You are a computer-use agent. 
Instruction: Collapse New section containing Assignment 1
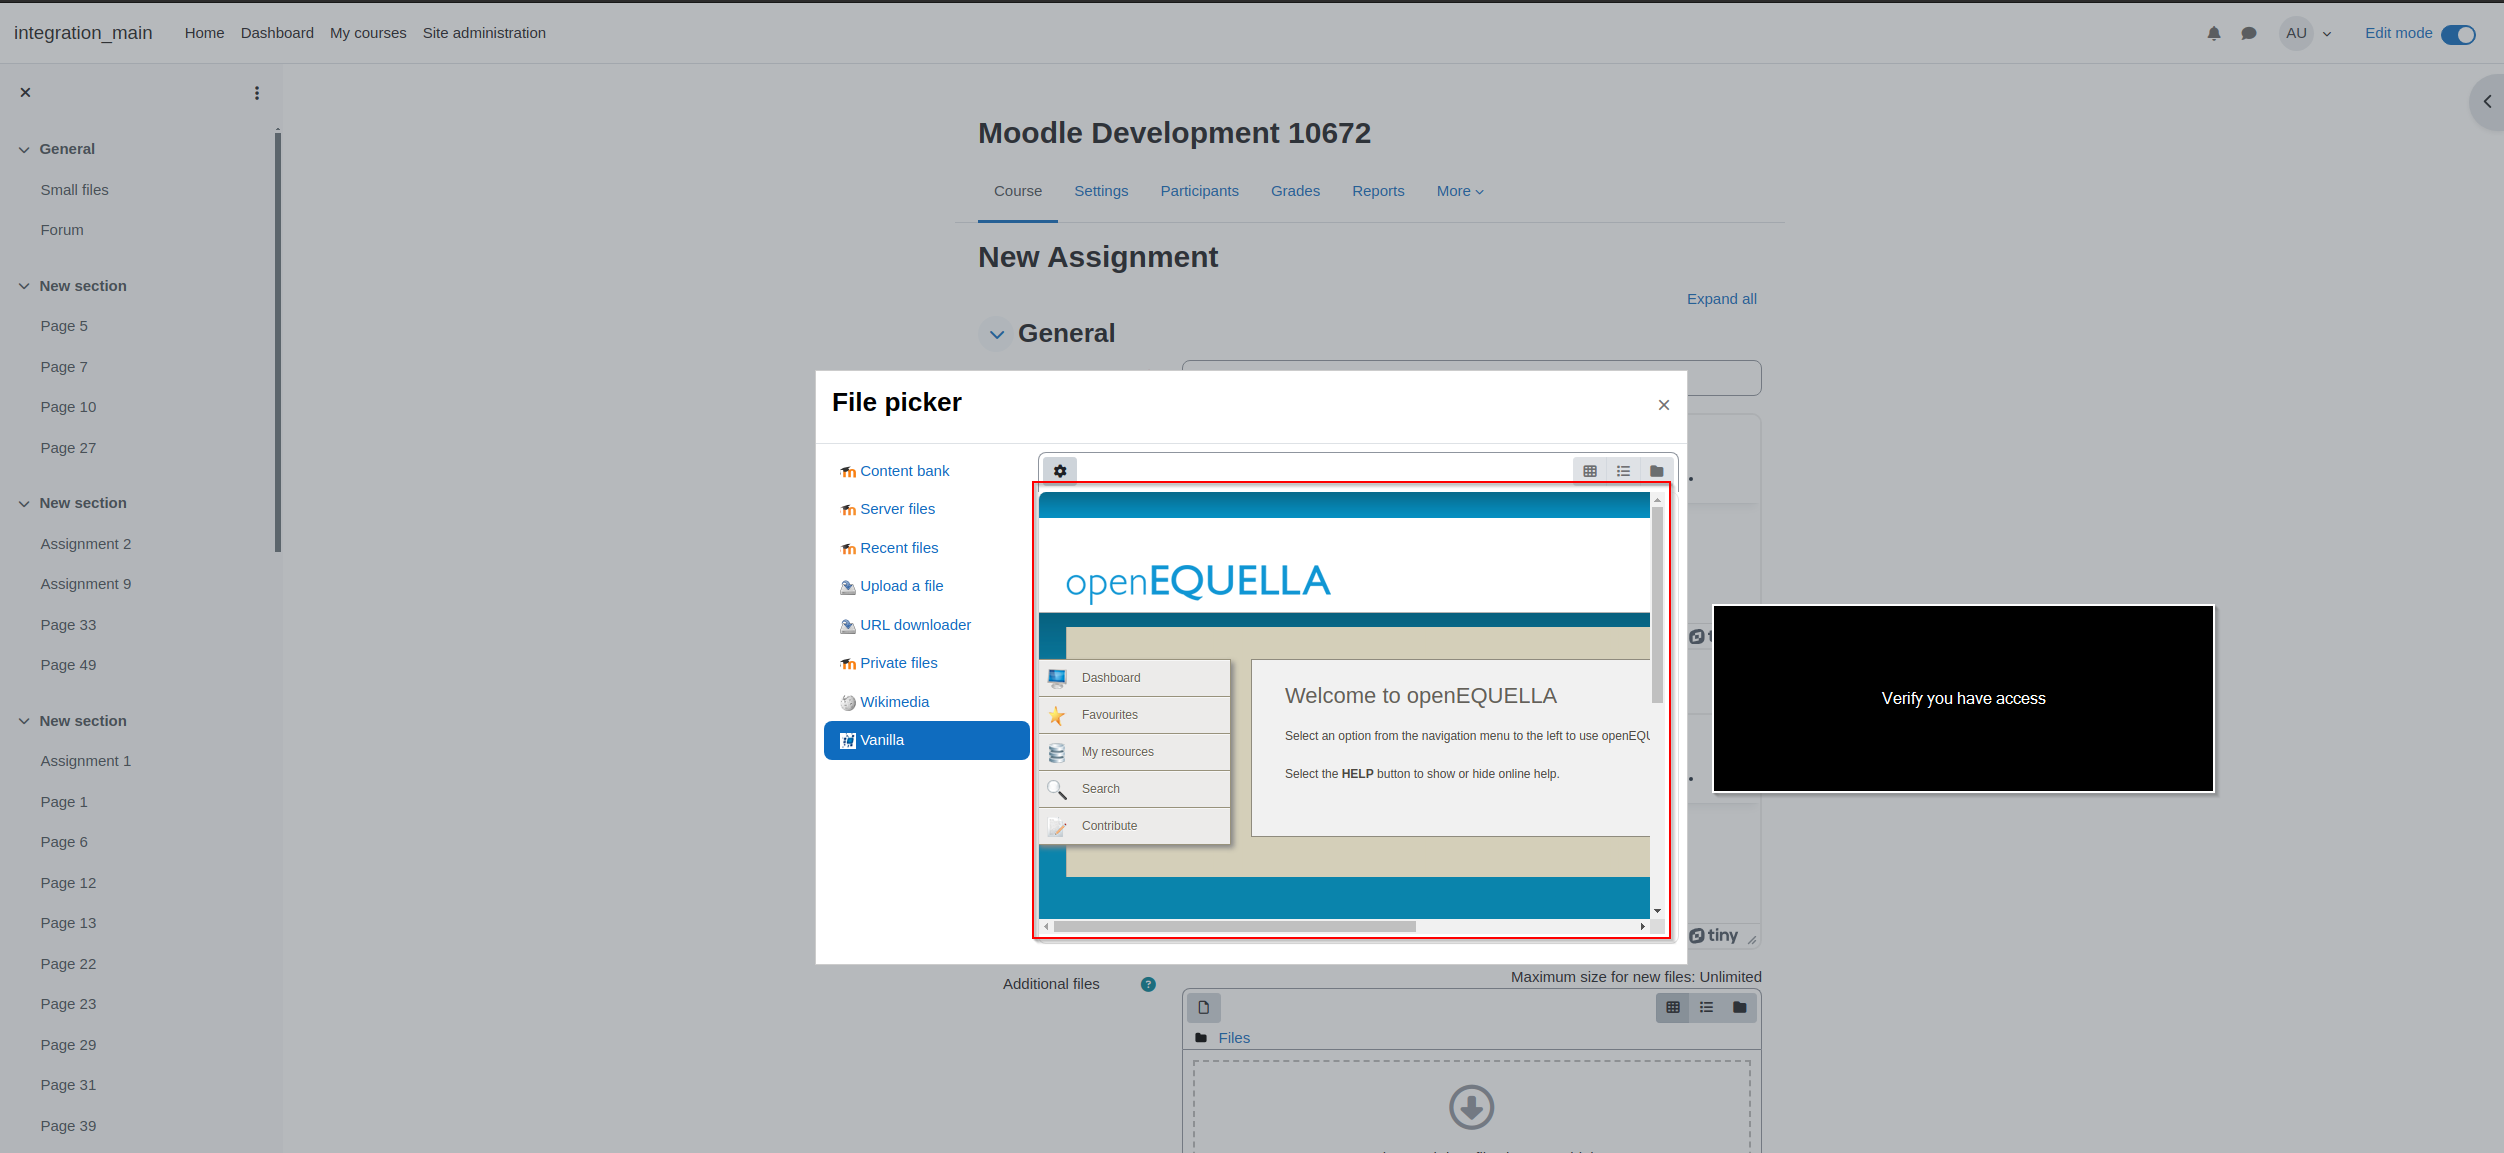(24, 721)
